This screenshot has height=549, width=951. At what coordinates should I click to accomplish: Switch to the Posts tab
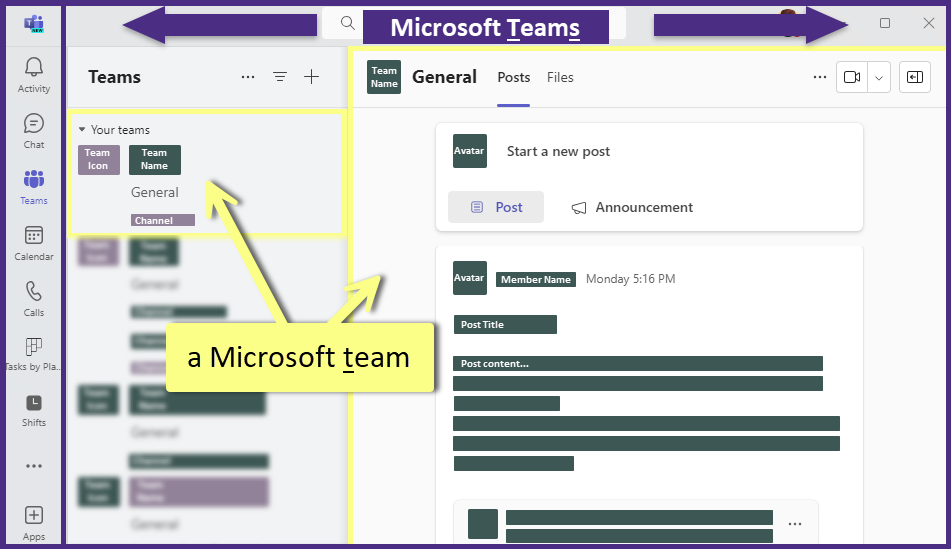514,78
